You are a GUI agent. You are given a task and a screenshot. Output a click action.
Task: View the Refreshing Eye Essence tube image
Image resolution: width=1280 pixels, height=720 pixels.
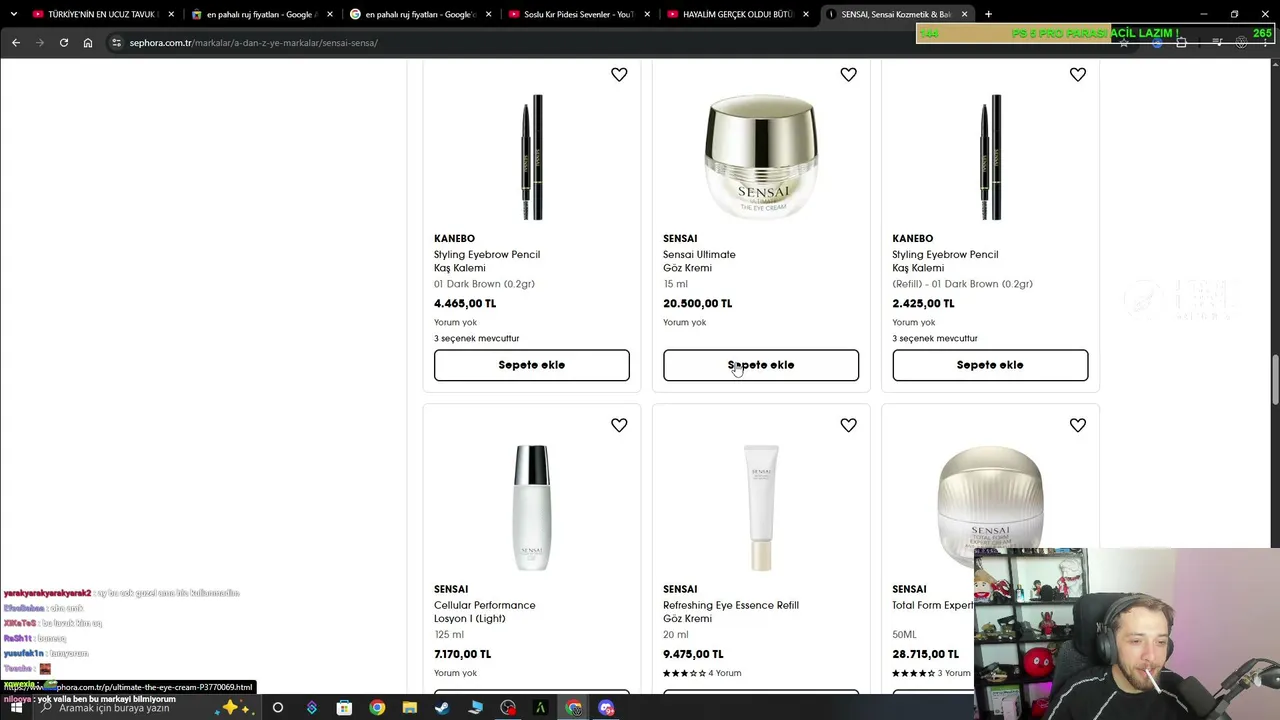tap(761, 508)
